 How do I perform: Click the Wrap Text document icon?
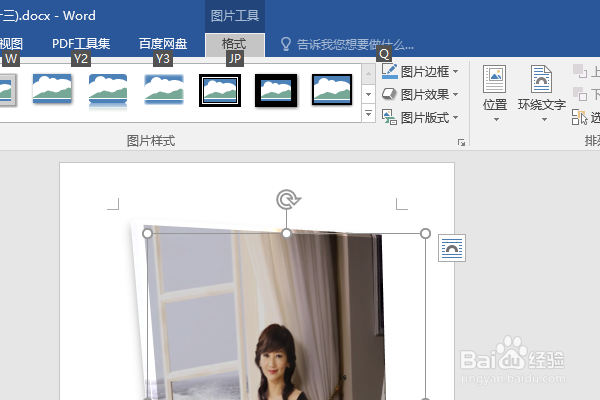tap(541, 79)
